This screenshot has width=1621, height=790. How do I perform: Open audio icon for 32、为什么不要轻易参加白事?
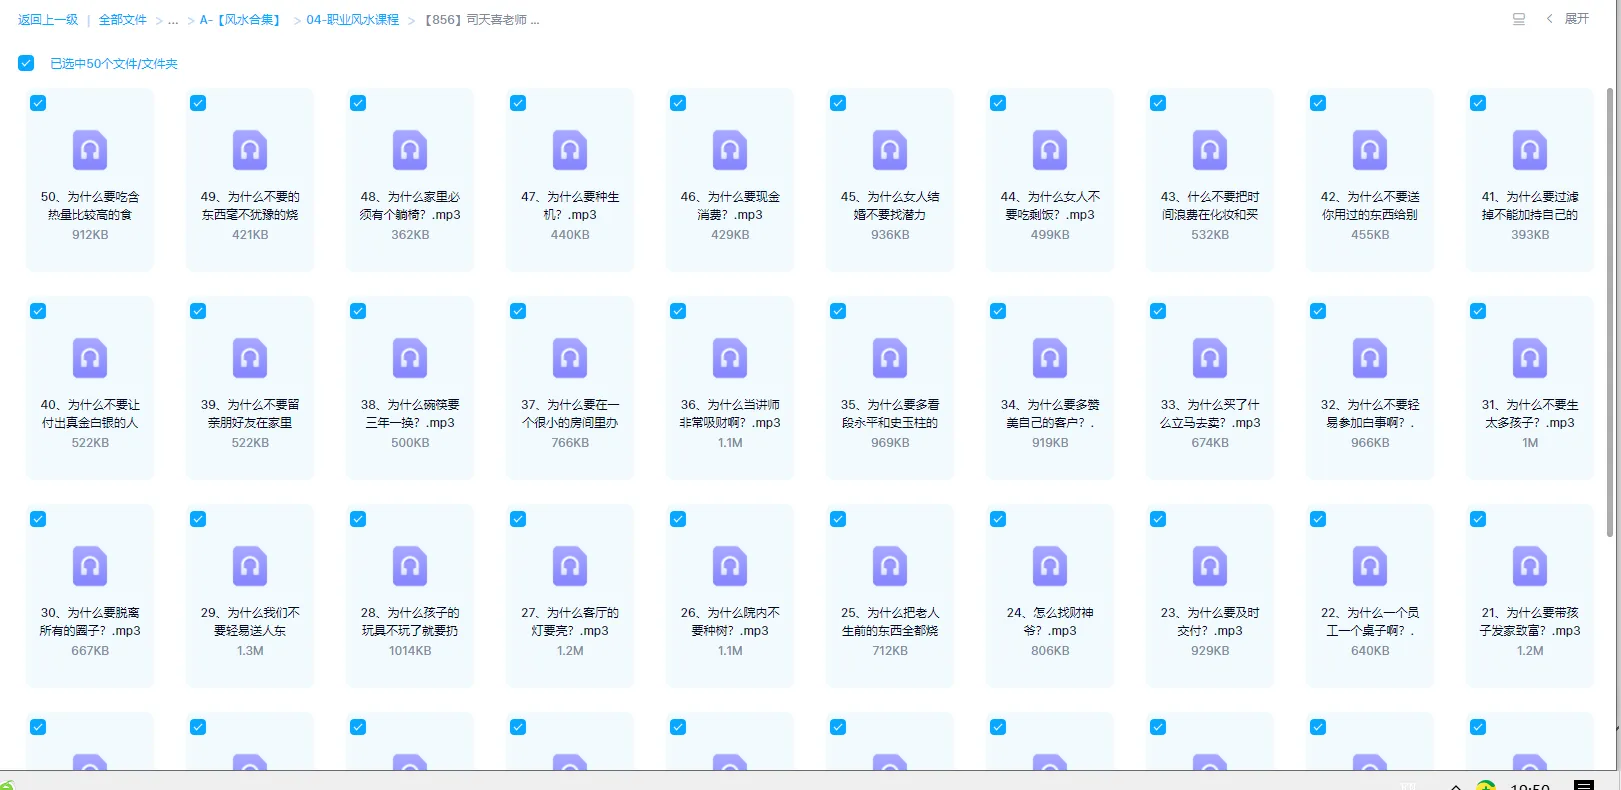(1370, 358)
